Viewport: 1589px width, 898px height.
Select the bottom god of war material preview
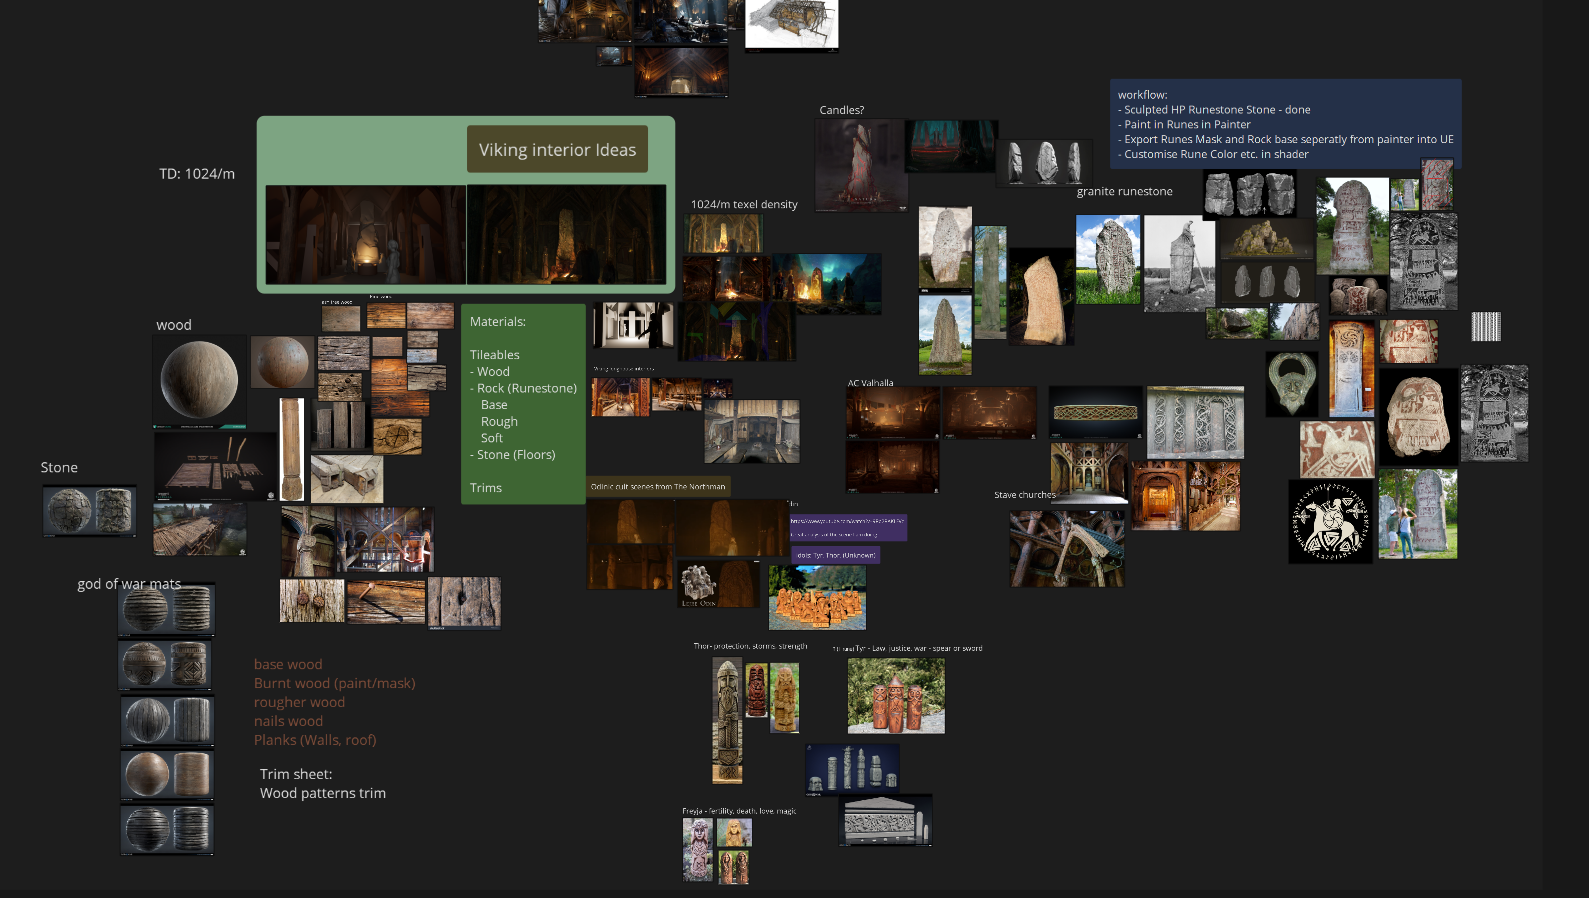click(x=167, y=830)
